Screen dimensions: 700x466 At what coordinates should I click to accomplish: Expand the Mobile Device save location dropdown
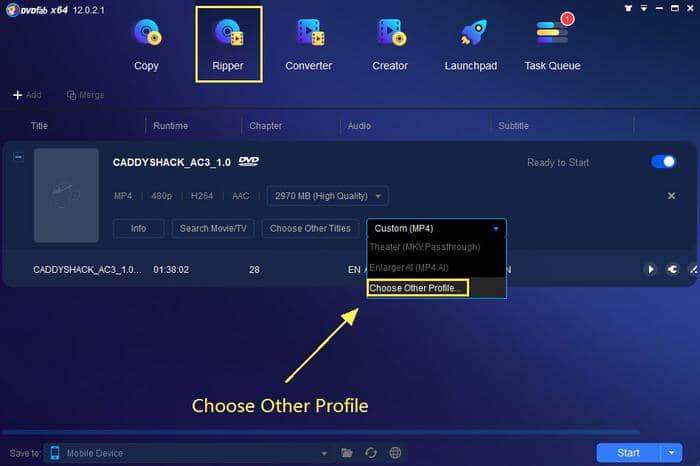click(x=324, y=453)
